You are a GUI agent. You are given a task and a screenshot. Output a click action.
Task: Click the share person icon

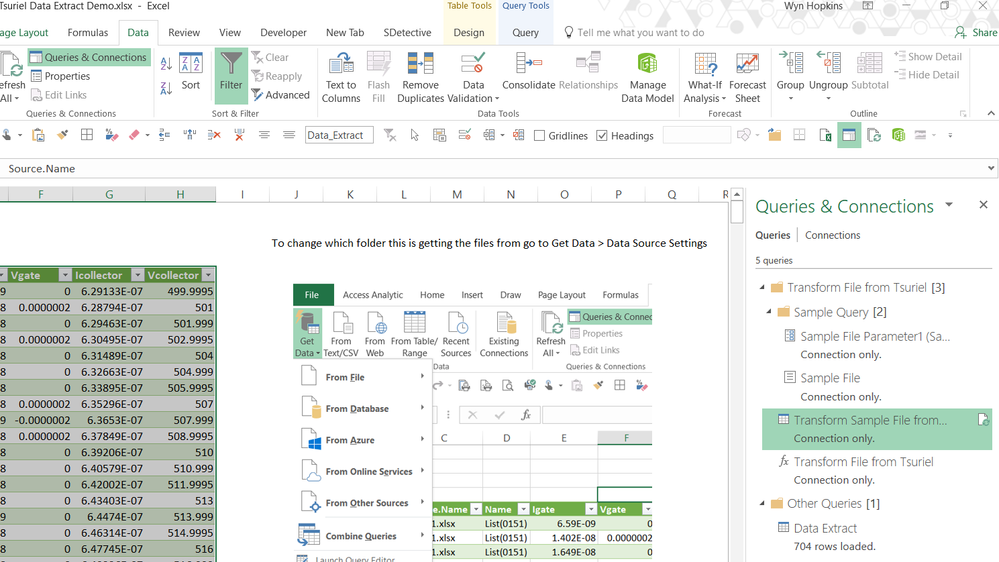[960, 32]
